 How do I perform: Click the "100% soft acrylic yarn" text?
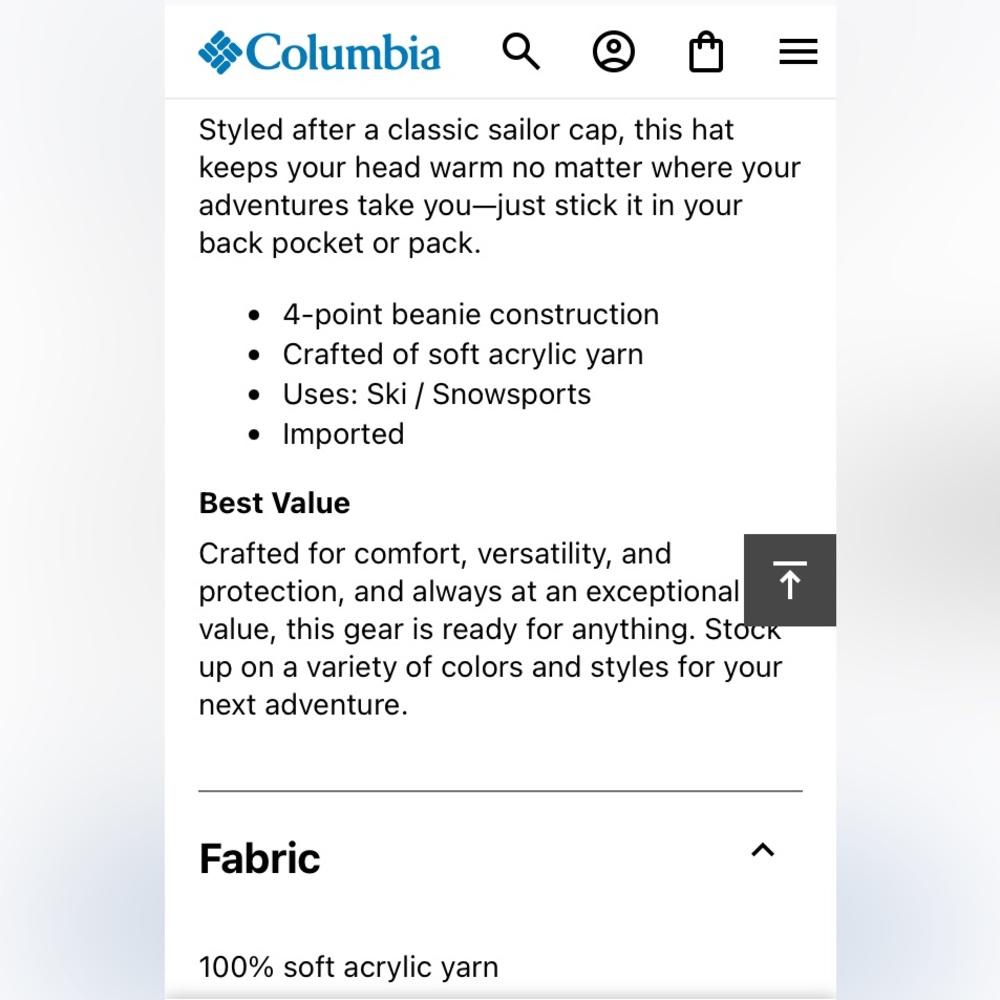[x=348, y=967]
